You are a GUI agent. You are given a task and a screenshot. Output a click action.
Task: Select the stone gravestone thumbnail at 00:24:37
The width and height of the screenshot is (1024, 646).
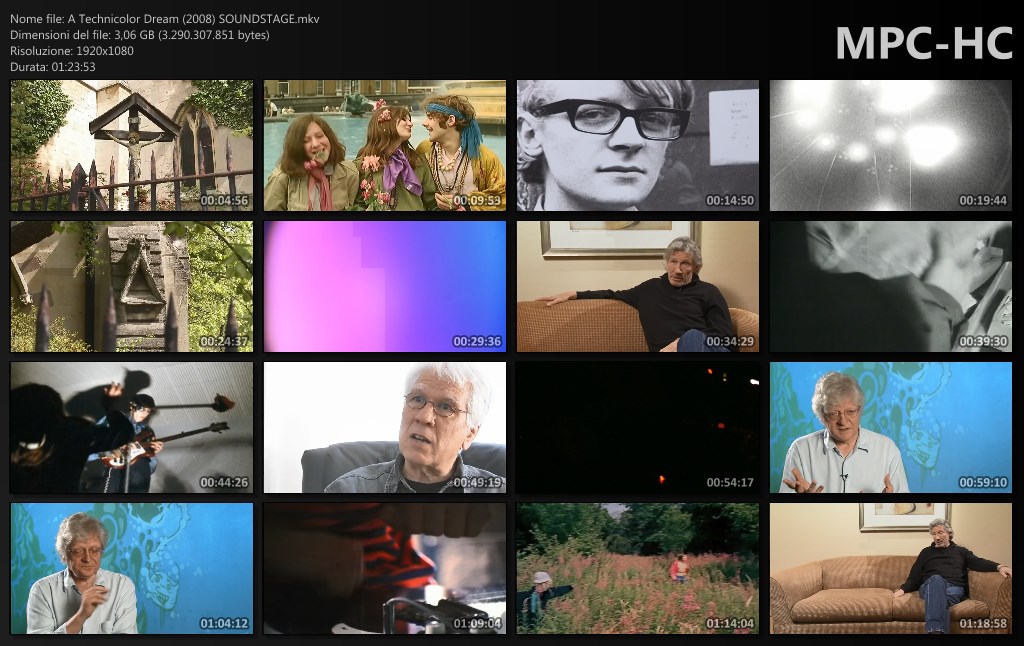tap(132, 287)
